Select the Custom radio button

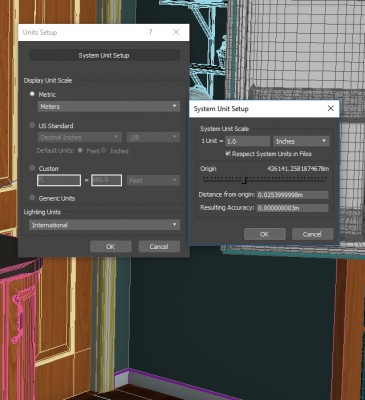pos(32,168)
